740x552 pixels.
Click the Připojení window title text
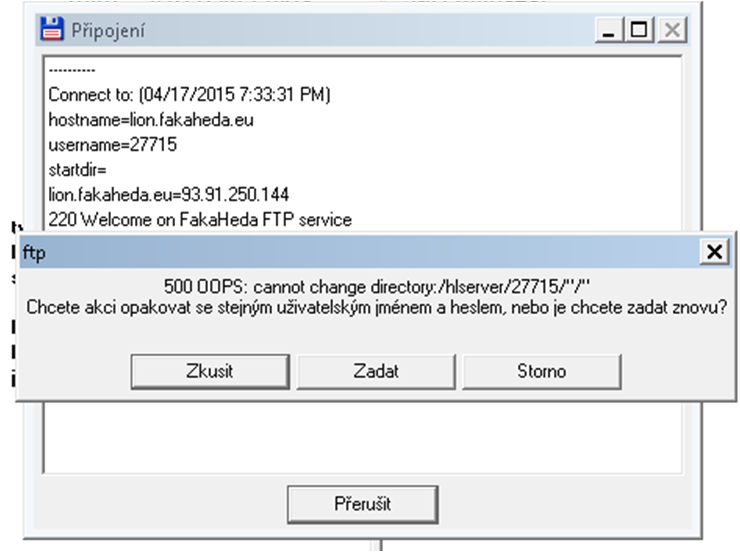coord(108,31)
